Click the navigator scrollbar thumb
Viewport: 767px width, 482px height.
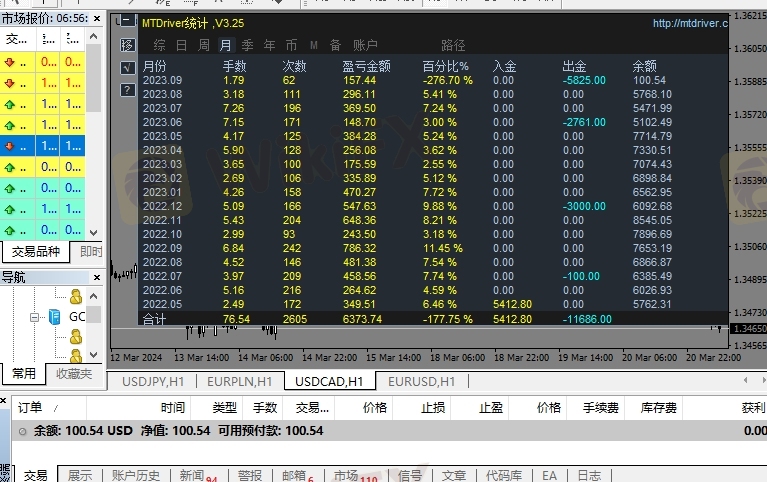click(94, 314)
